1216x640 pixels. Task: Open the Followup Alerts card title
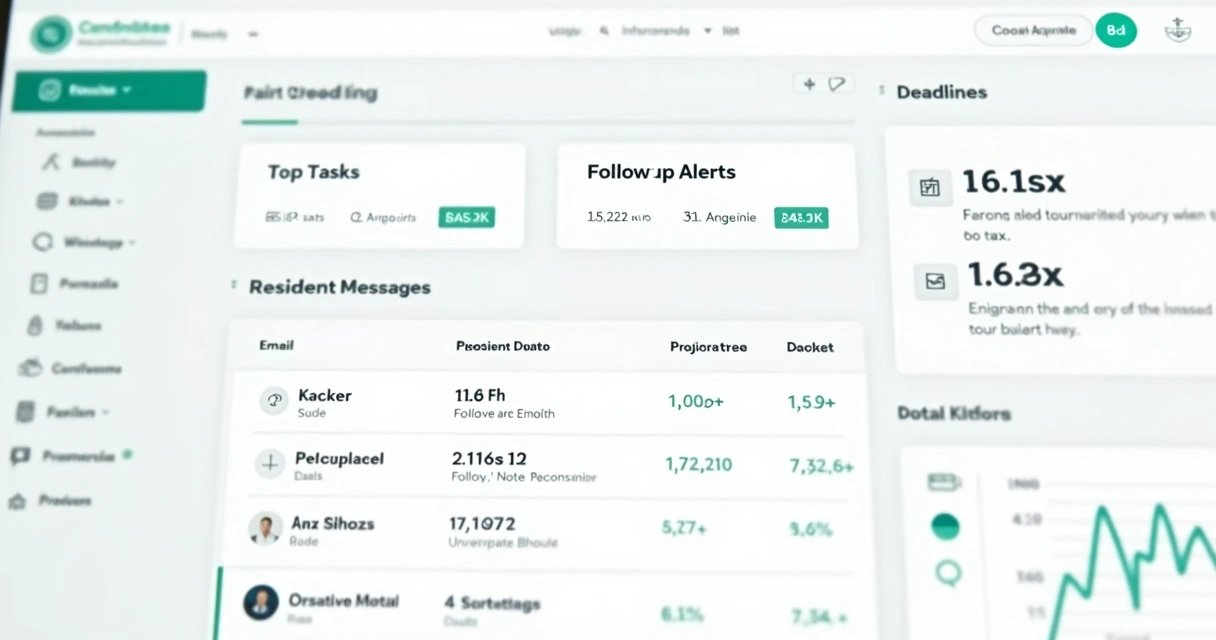pos(661,172)
